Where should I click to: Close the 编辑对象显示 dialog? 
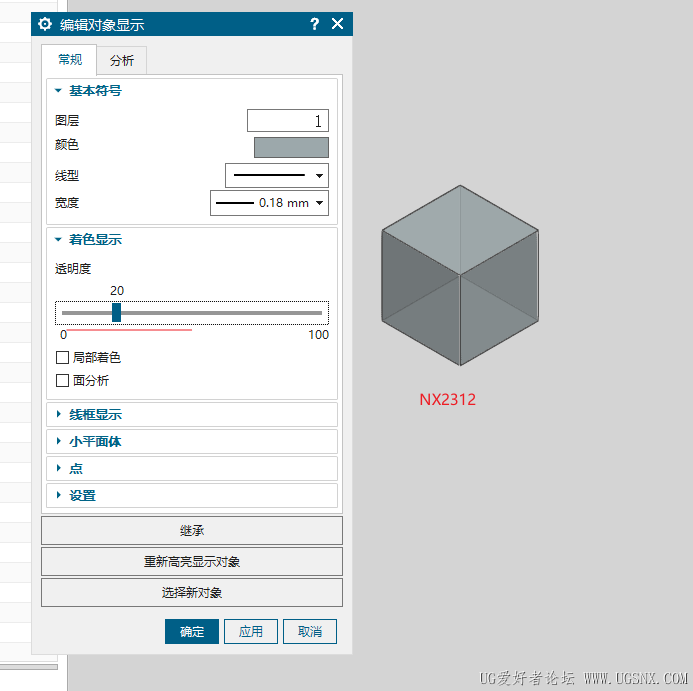pyautogui.click(x=337, y=24)
